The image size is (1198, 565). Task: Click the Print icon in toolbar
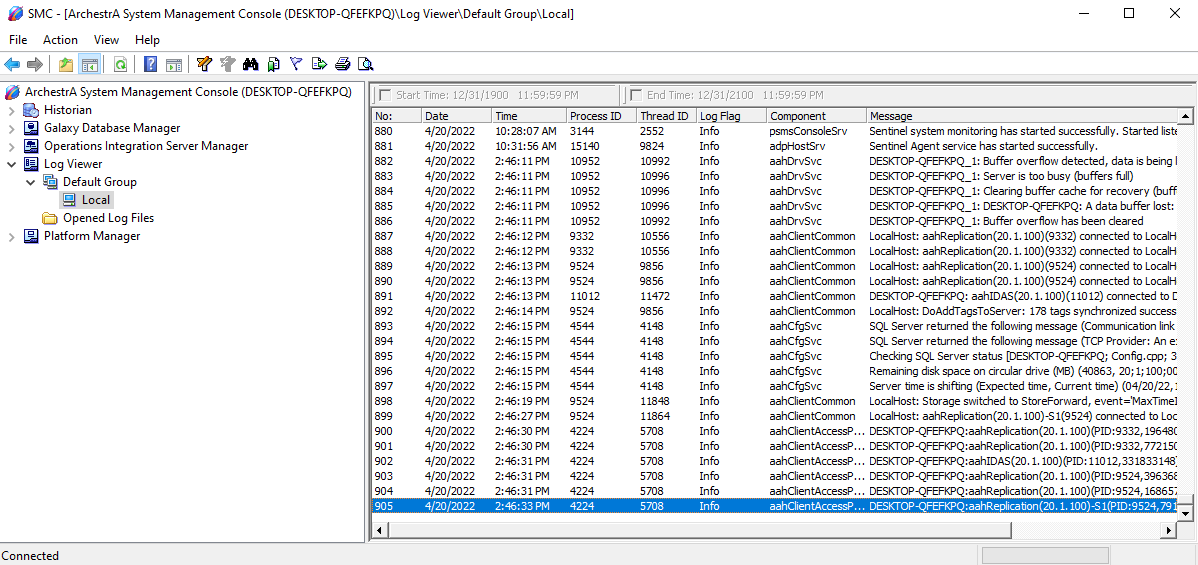(343, 64)
